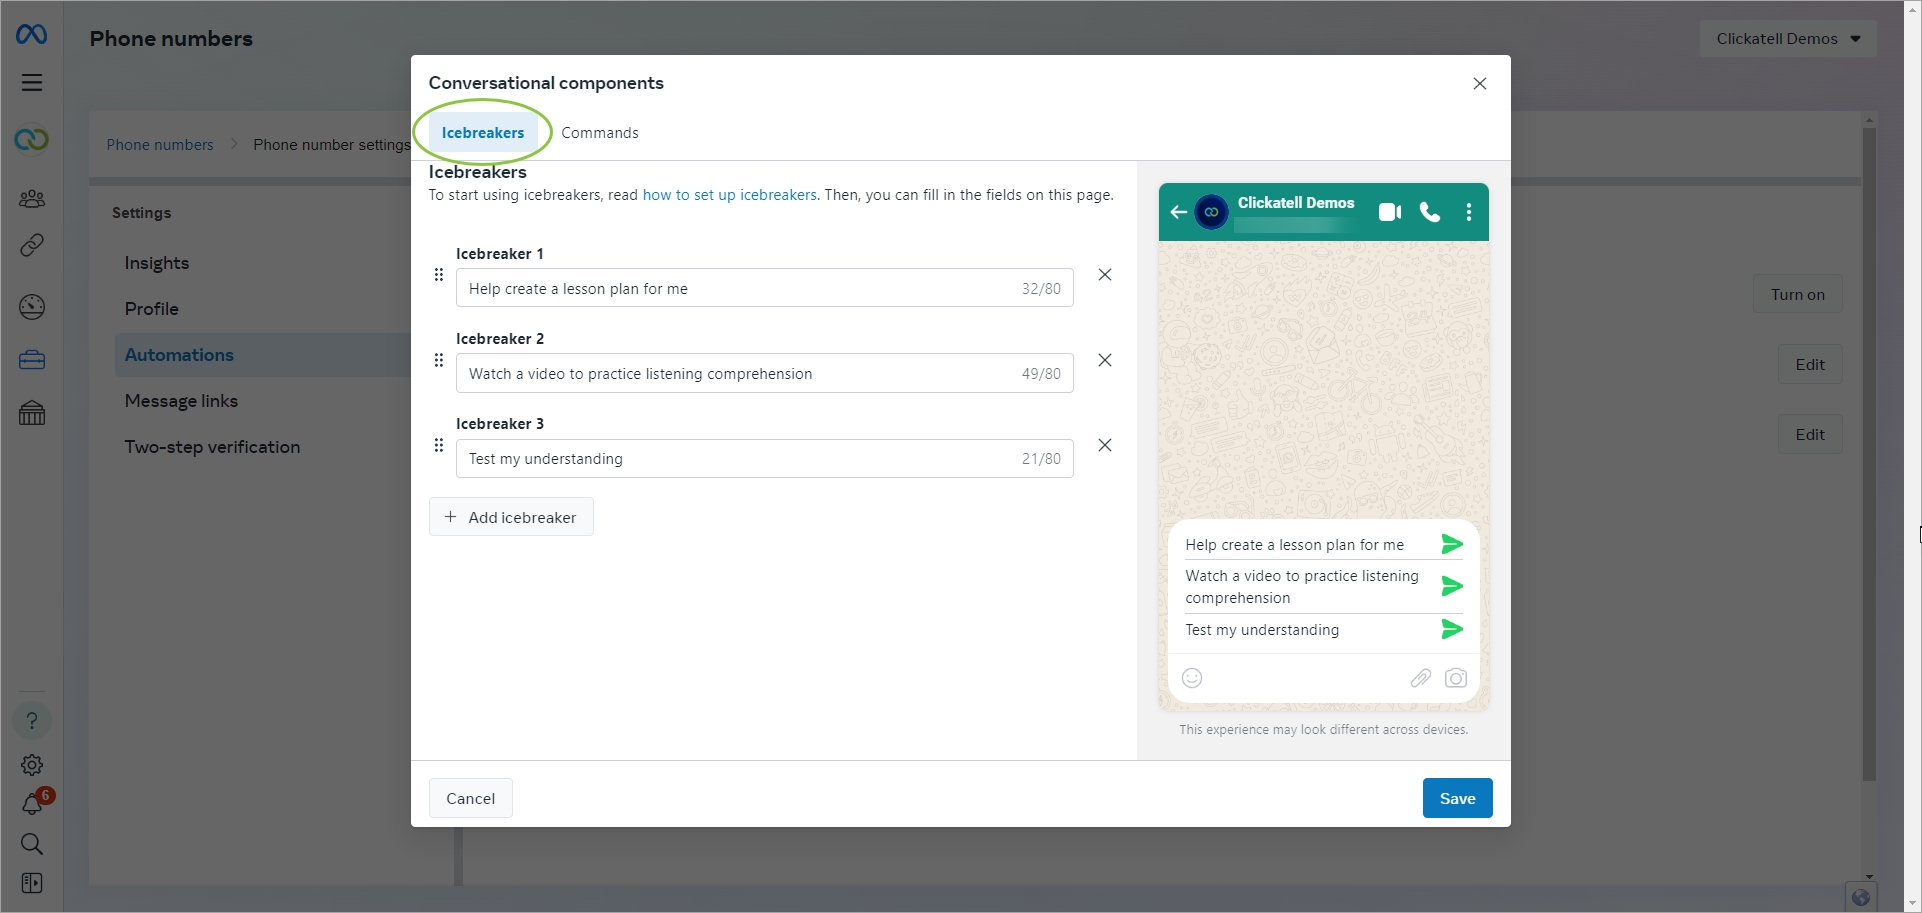Switch to the Commands tab
This screenshot has width=1922, height=913.
coord(599,133)
